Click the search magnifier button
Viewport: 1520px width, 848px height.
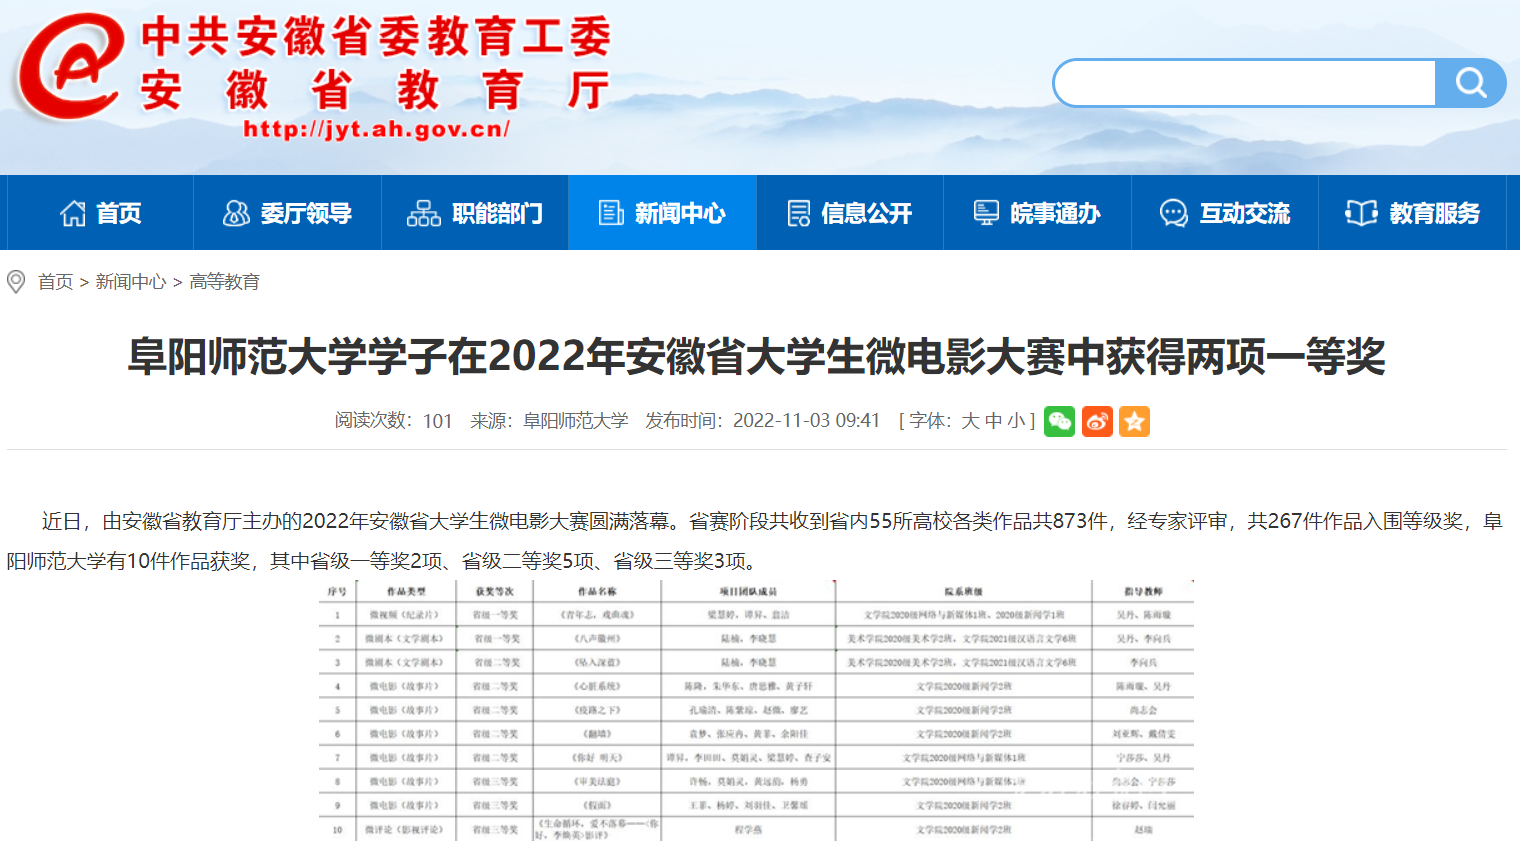click(x=1470, y=83)
